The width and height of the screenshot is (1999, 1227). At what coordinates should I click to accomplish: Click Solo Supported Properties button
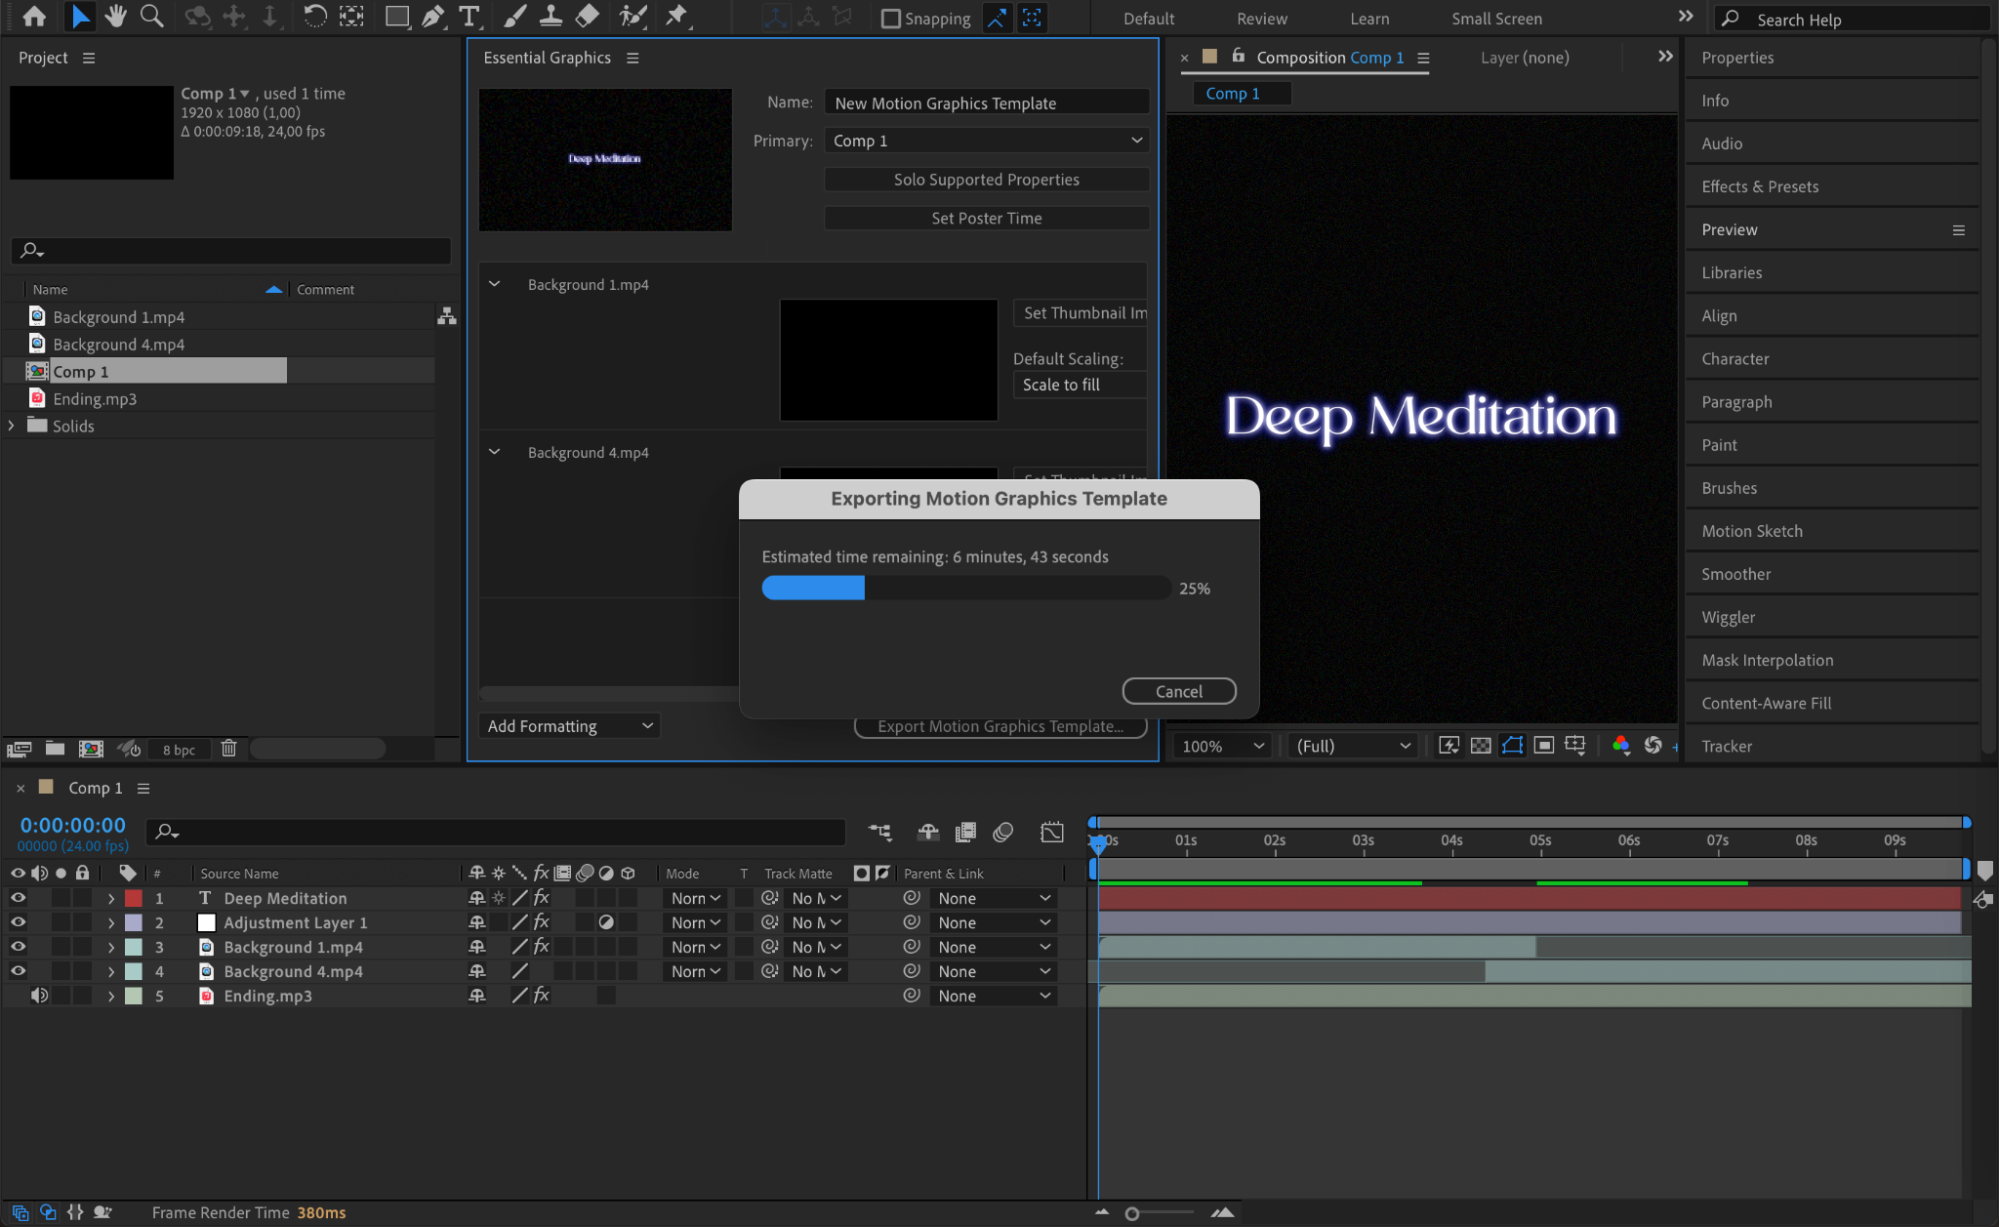tap(986, 180)
